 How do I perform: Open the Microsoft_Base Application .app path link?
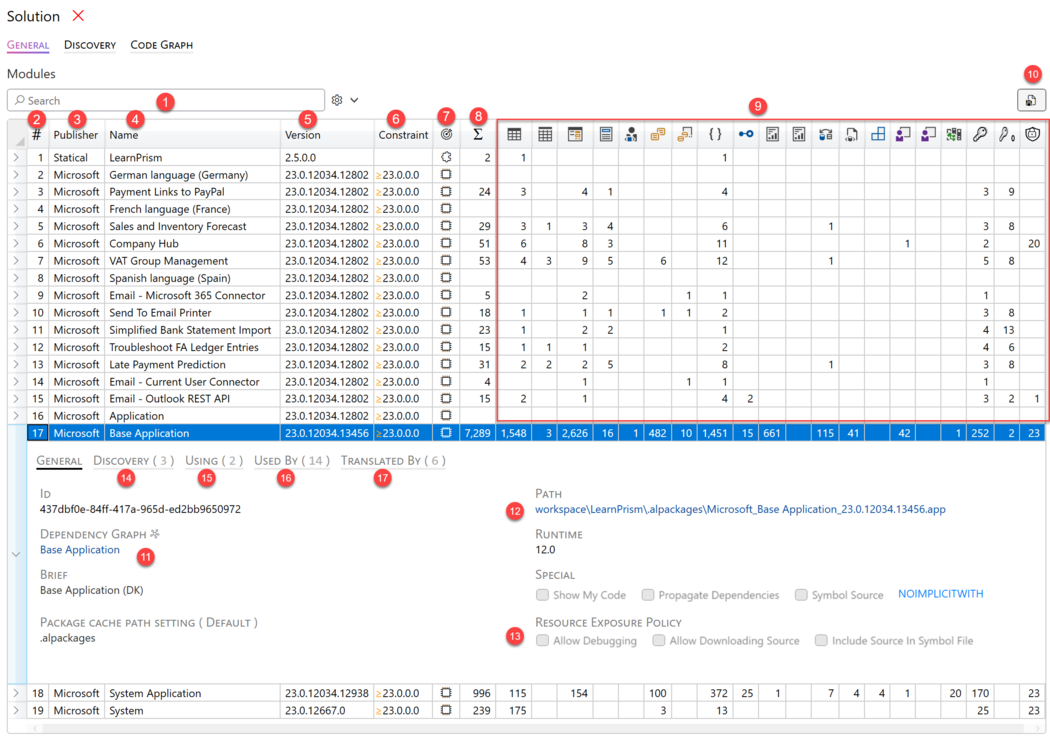coord(740,509)
